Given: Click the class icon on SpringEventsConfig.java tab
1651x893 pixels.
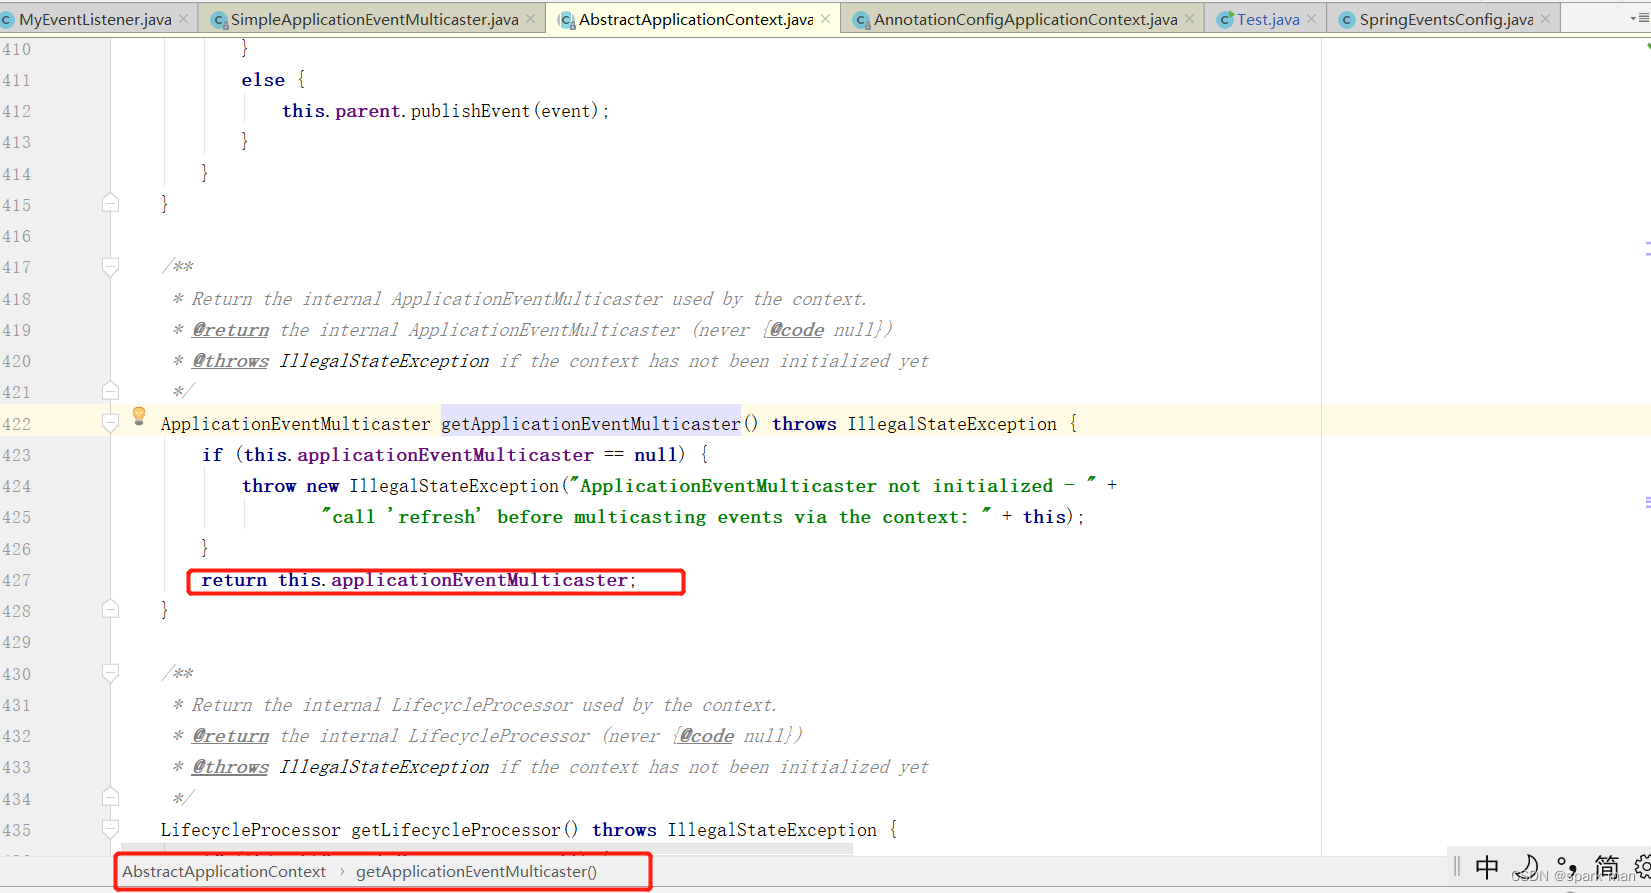Looking at the screenshot, I should click(1347, 20).
